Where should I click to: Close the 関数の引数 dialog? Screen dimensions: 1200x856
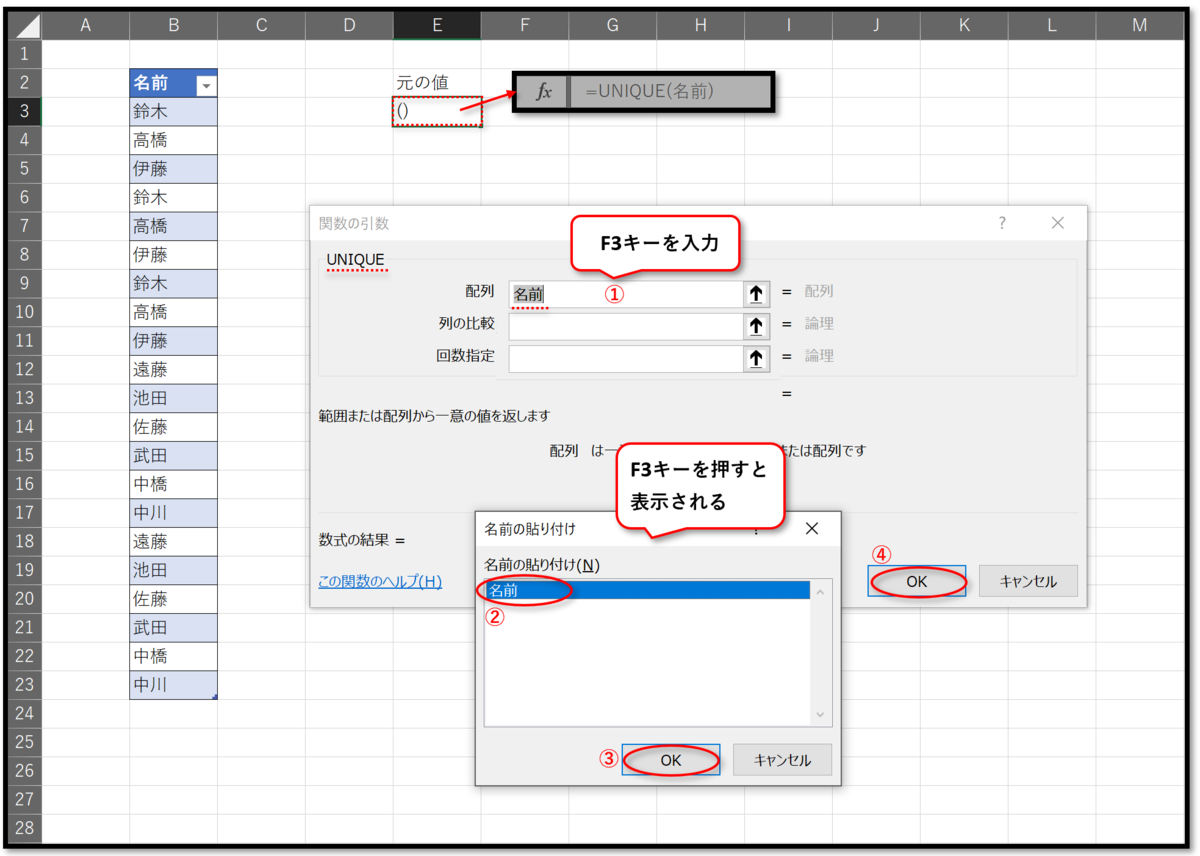point(1058,224)
